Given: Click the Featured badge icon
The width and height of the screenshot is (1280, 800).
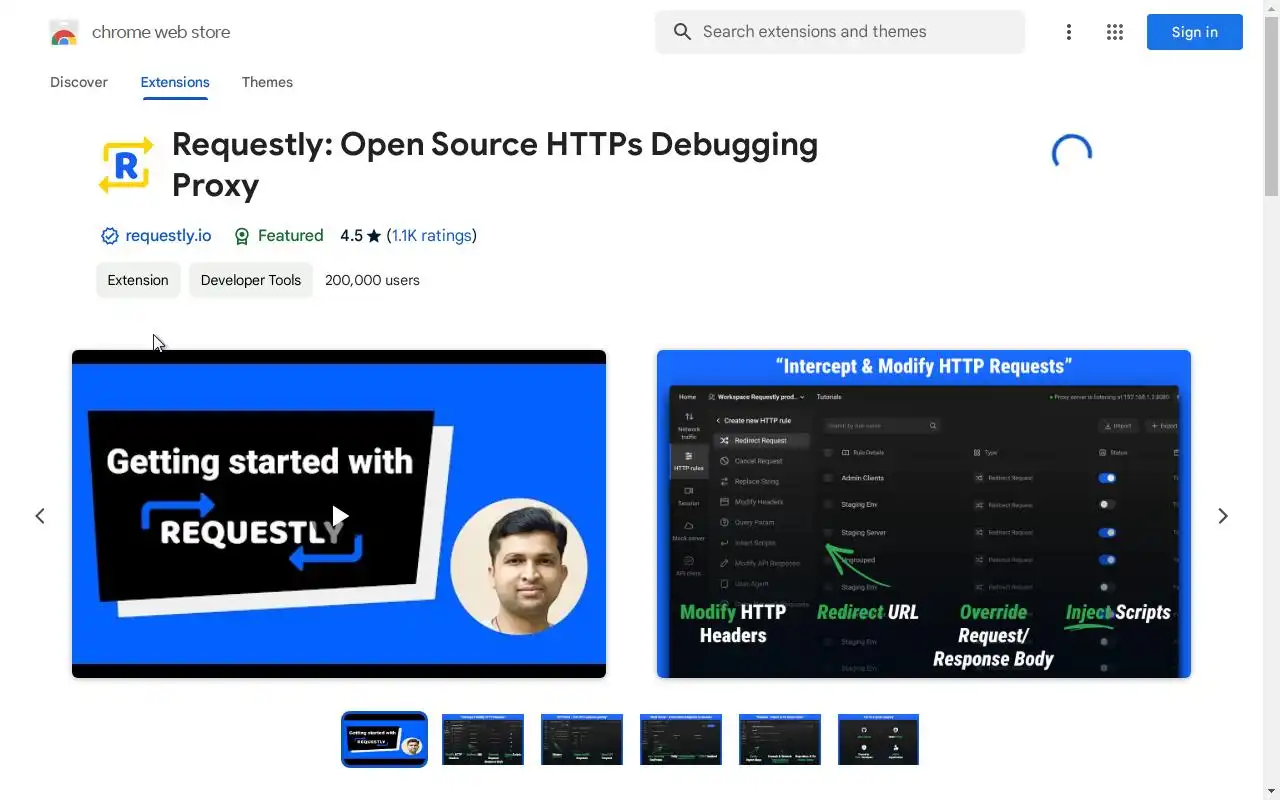Looking at the screenshot, I should click(242, 236).
